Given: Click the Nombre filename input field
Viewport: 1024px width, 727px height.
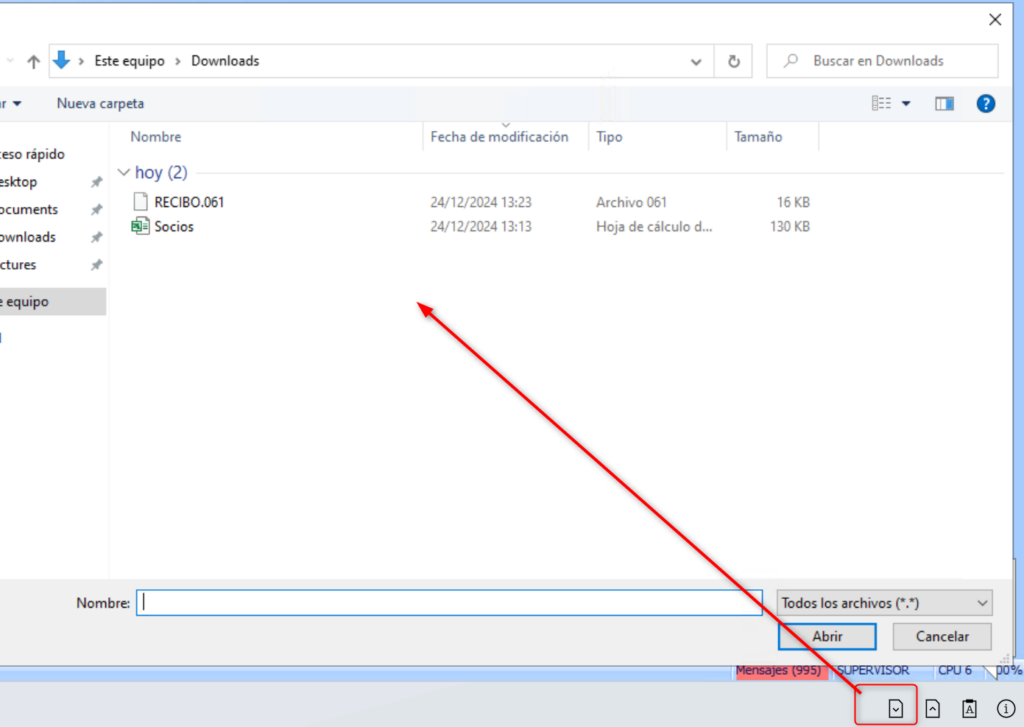Looking at the screenshot, I should click(x=449, y=603).
